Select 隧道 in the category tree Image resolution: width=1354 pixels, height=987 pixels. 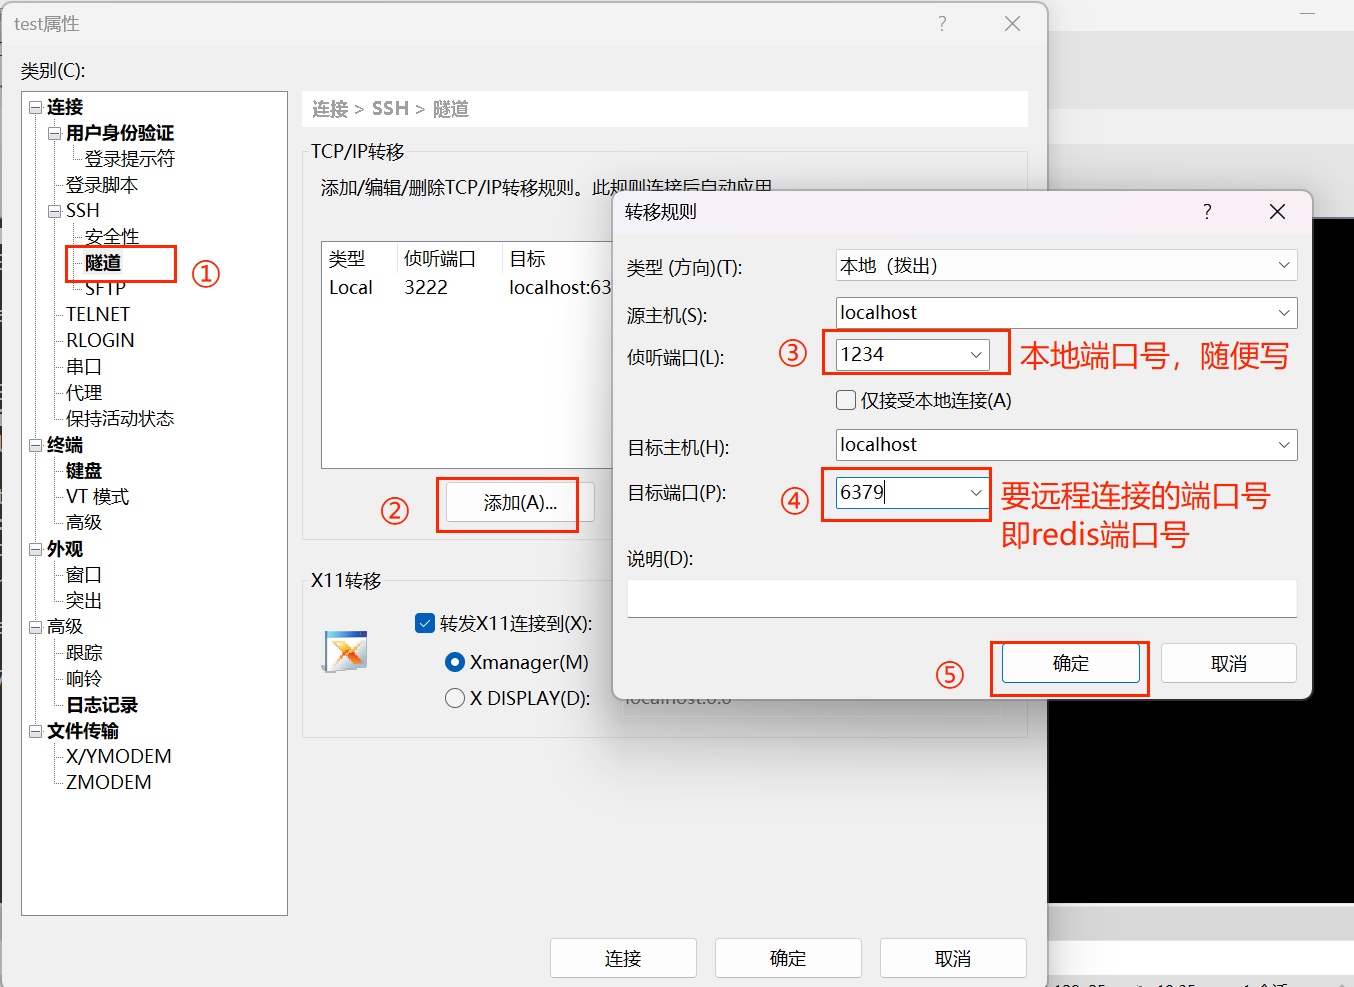(103, 263)
